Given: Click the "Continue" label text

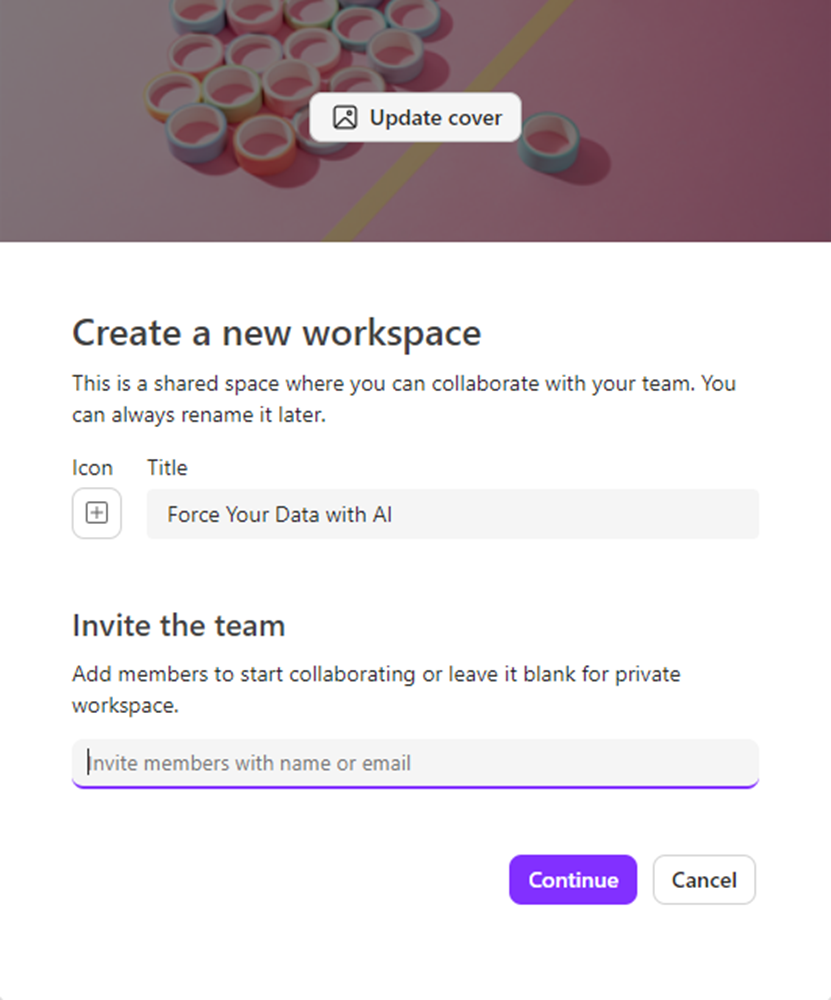Looking at the screenshot, I should pyautogui.click(x=573, y=880).
